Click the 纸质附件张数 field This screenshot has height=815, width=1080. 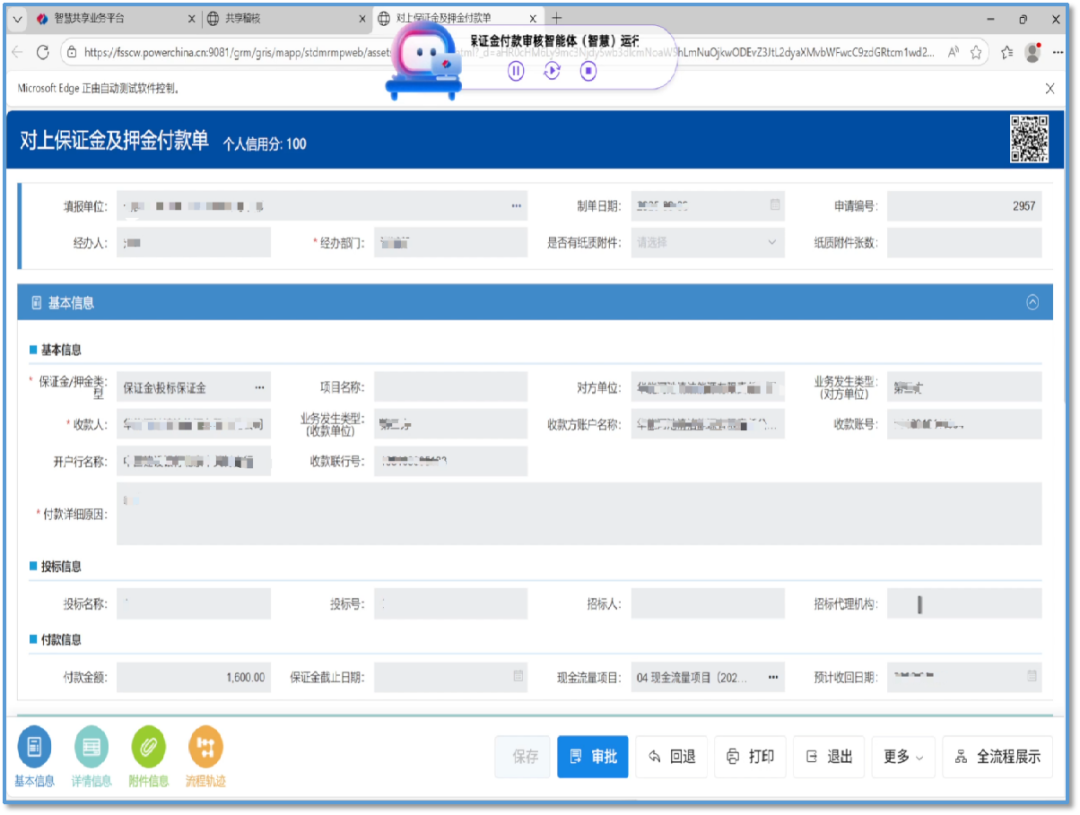[964, 243]
